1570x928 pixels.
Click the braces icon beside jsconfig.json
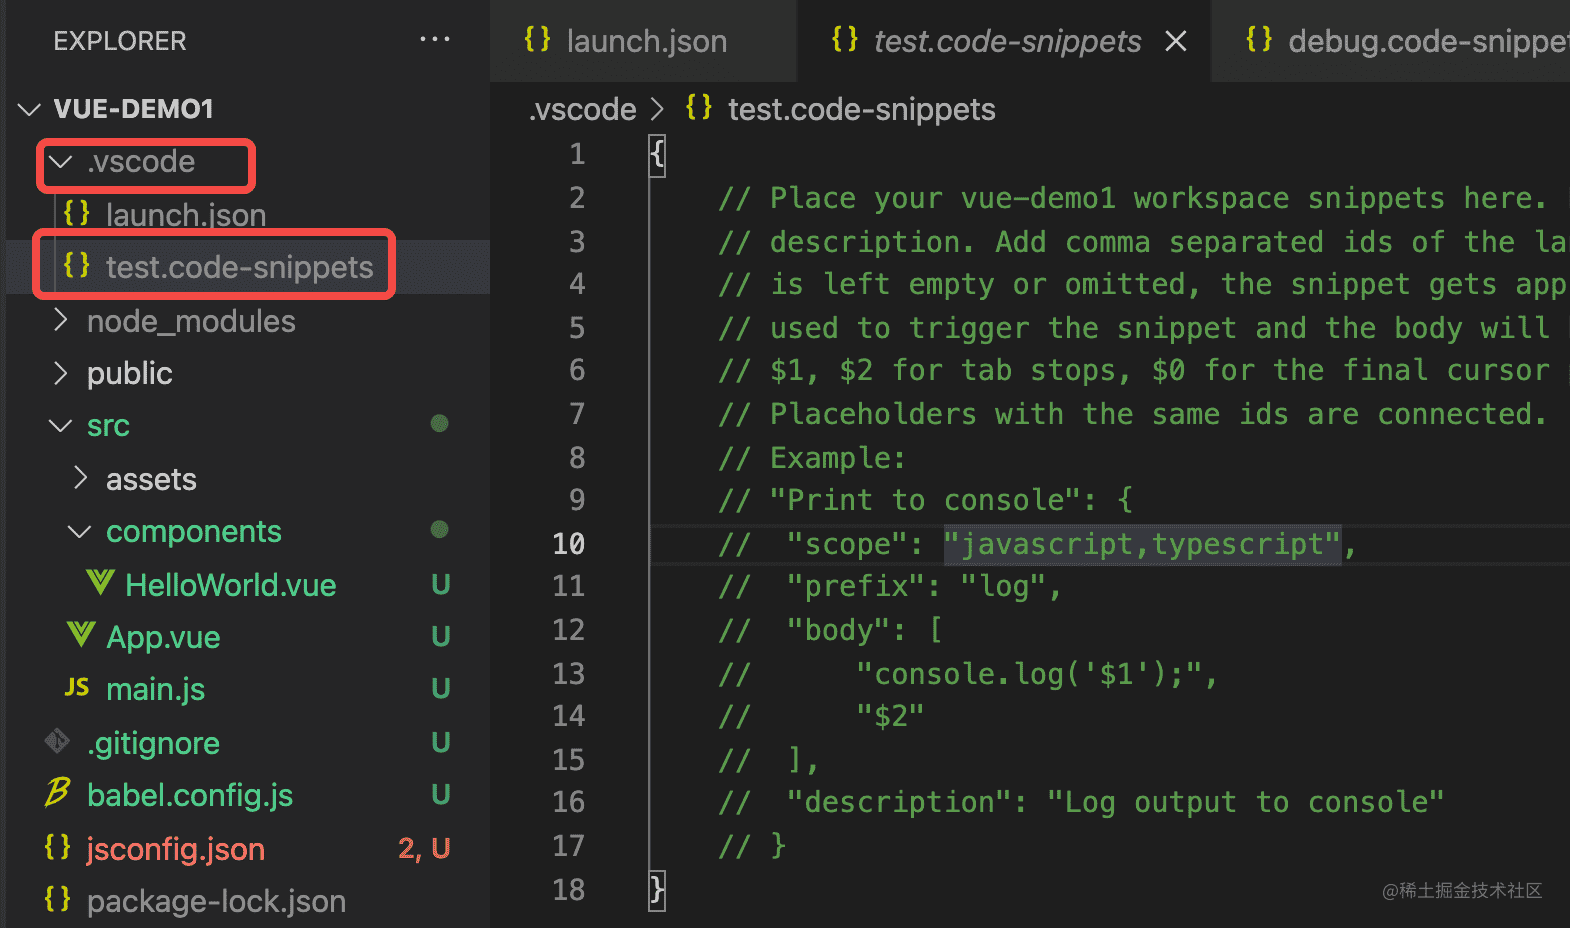coord(57,847)
